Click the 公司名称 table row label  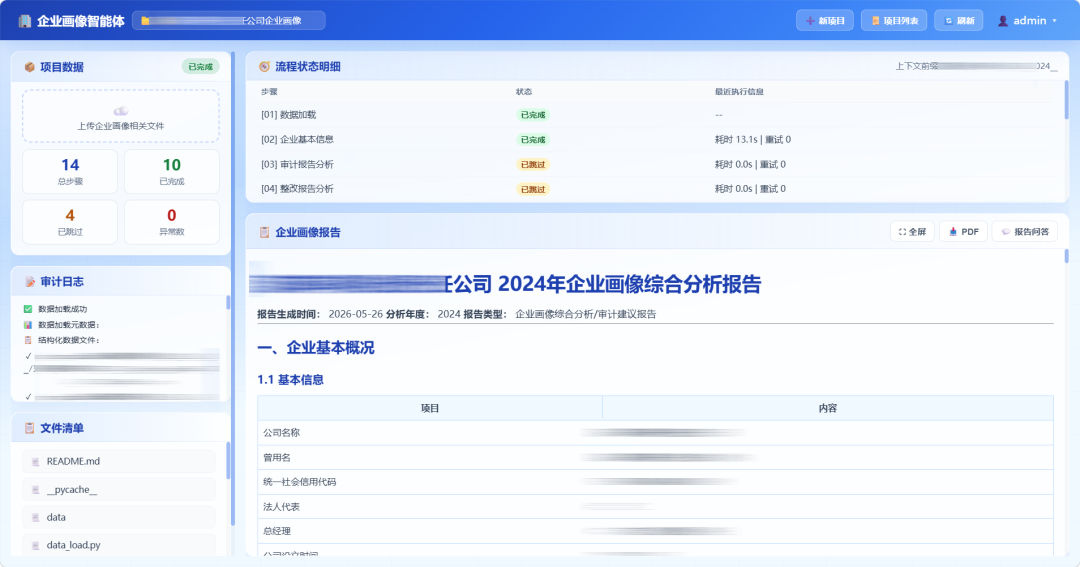(282, 433)
